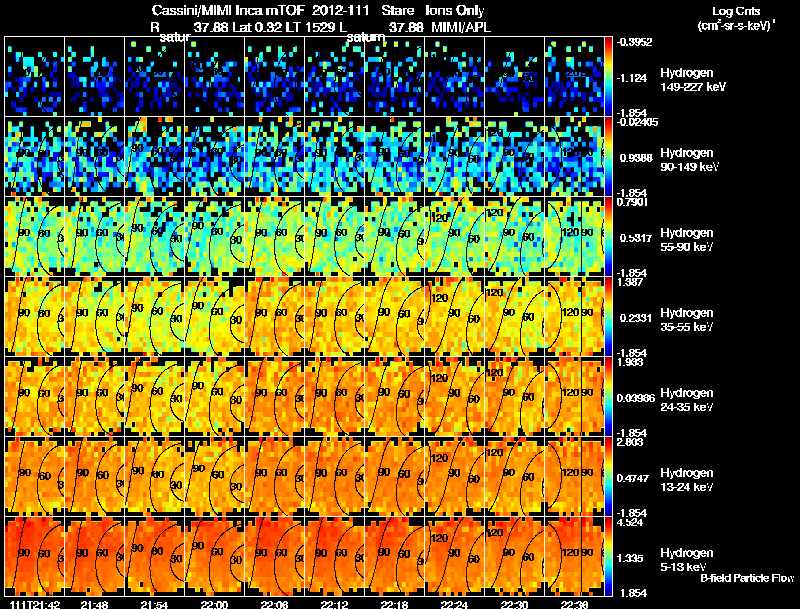Click the '21:54' time axis label
Screen dimensions: 800x609
point(154,604)
